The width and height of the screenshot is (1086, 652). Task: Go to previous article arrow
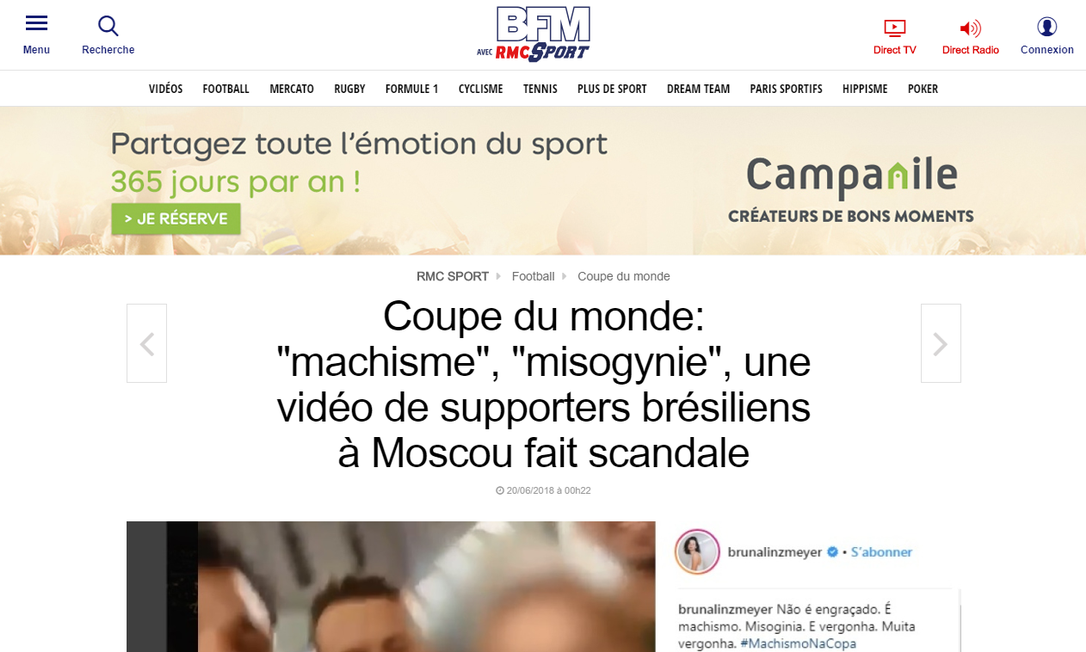point(147,343)
